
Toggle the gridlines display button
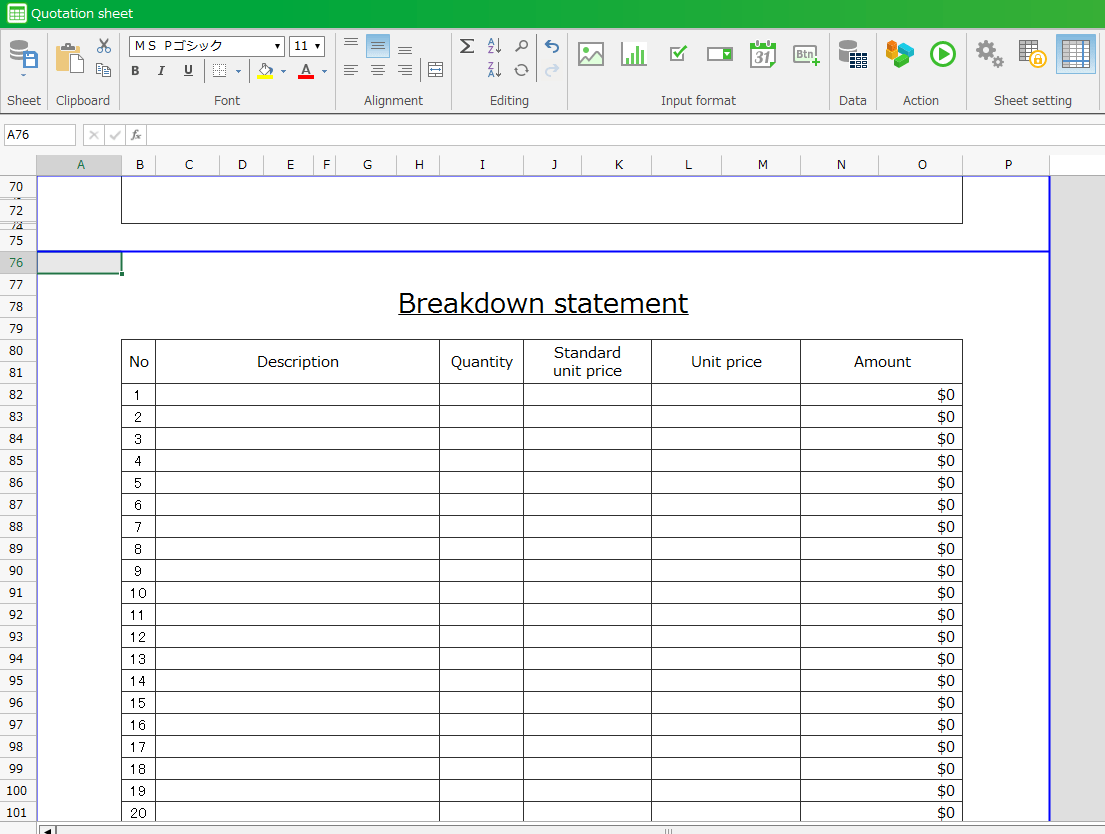(1076, 54)
